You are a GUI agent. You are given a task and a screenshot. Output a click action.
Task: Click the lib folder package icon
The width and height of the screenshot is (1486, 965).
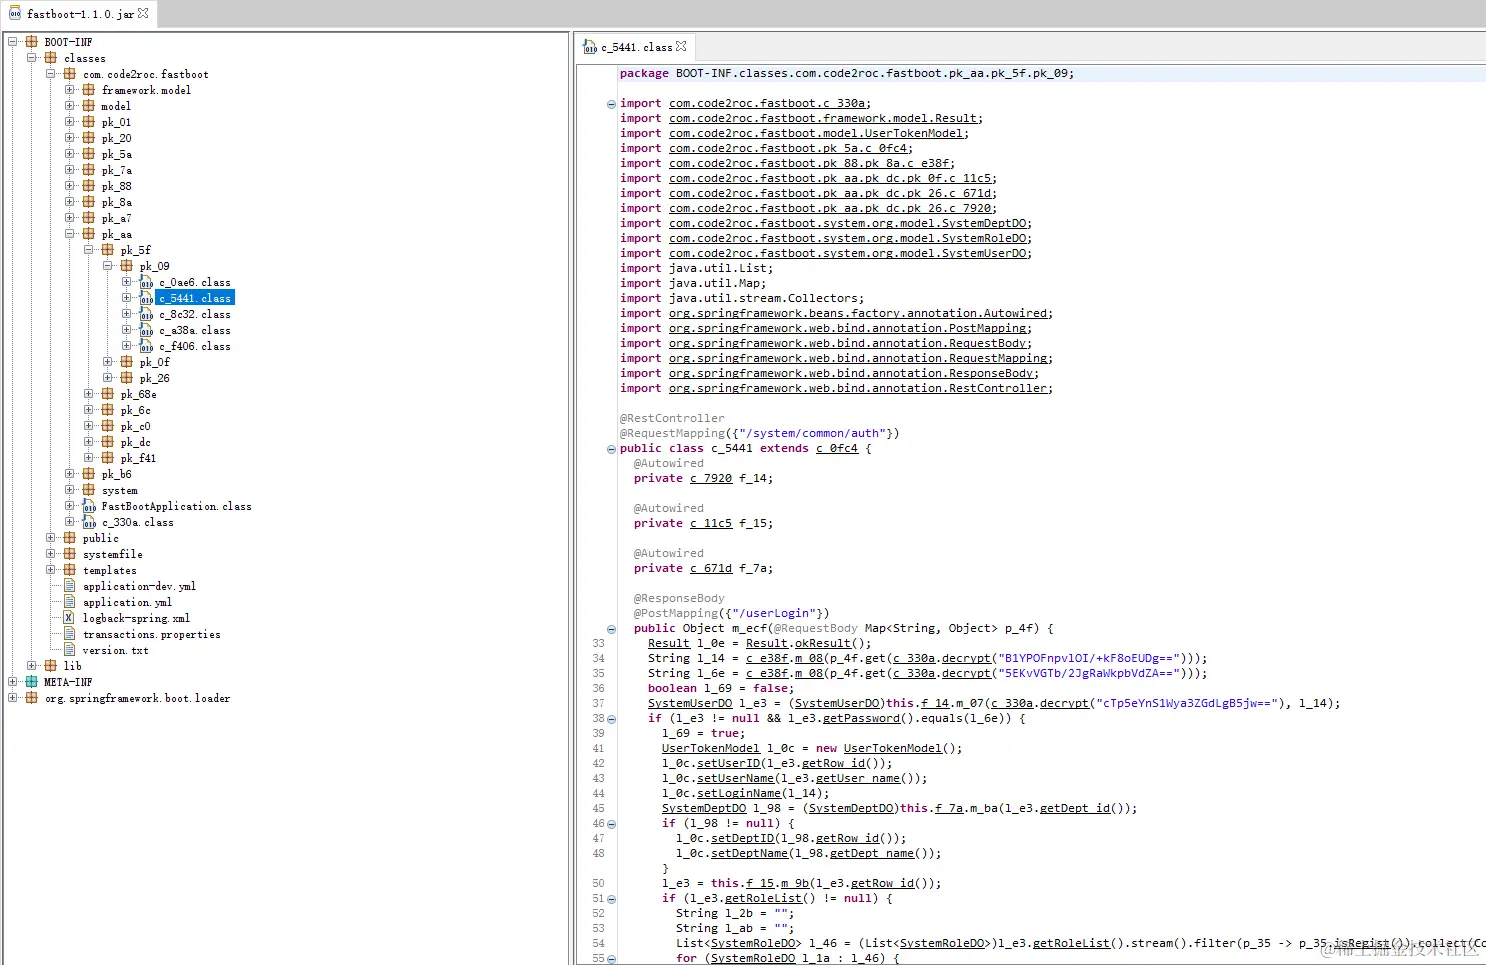point(50,666)
